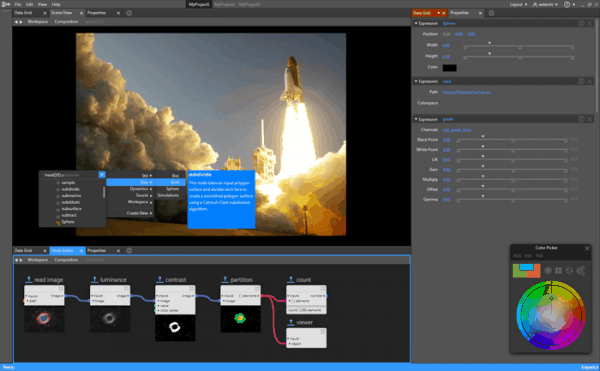The height and width of the screenshot is (371, 600).
Task: Click Workspace breadcrumb in Scene View
Action: (x=38, y=22)
